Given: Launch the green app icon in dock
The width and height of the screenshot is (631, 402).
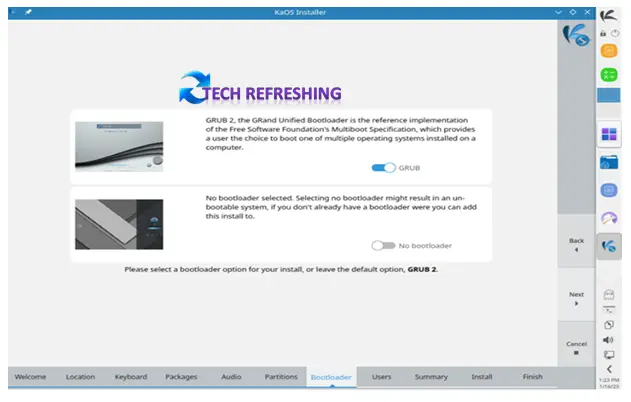Looking at the screenshot, I should click(x=609, y=74).
